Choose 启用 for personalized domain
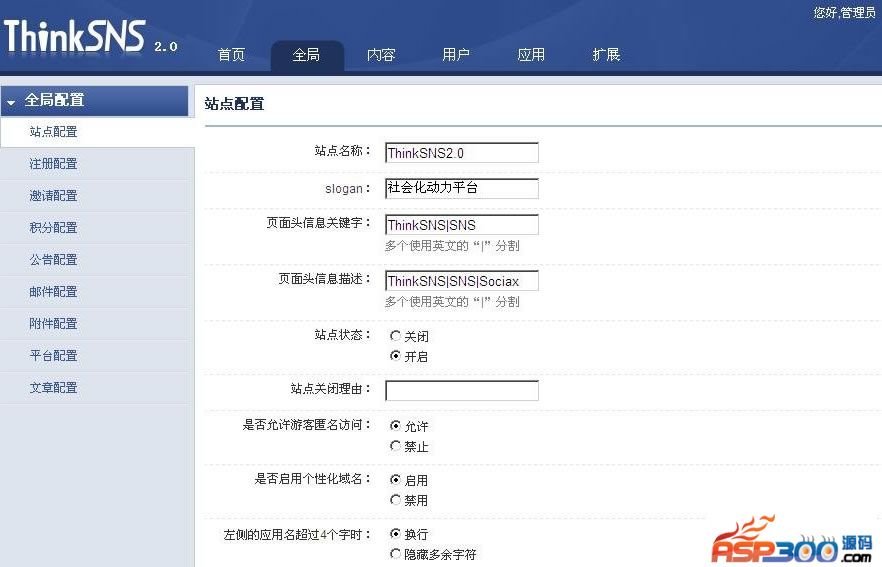This screenshot has height=567, width=882. tap(395, 480)
